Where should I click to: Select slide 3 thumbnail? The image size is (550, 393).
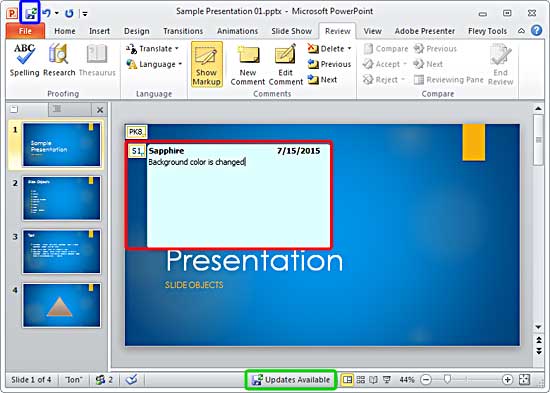tap(62, 252)
